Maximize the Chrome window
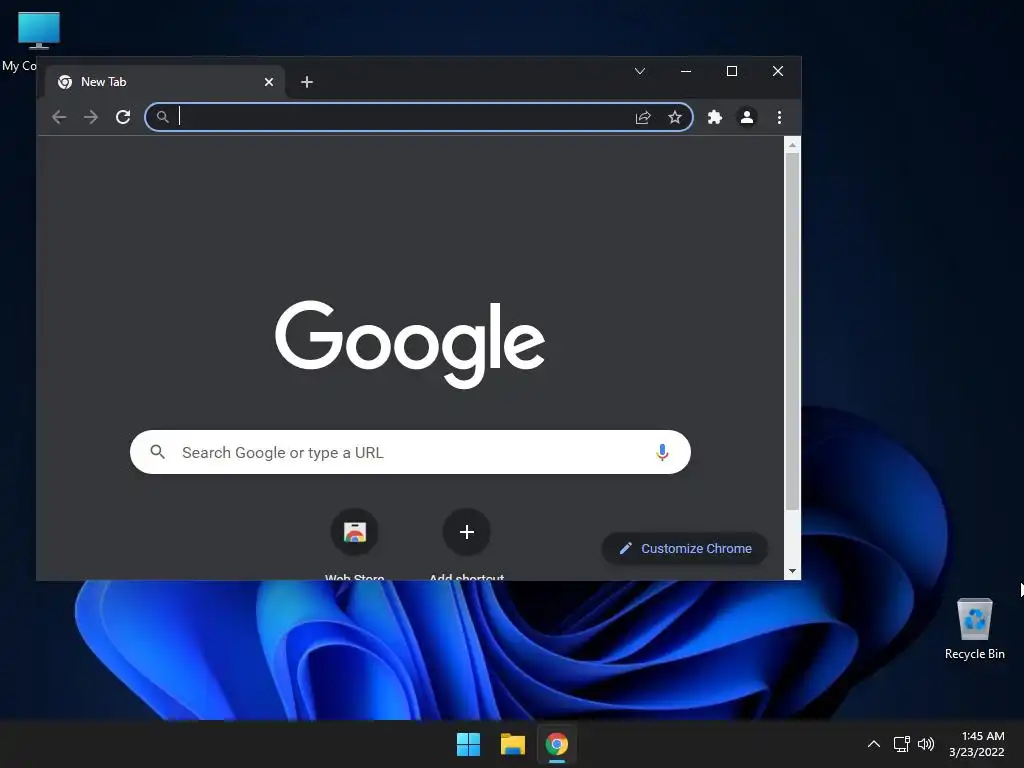 [732, 71]
